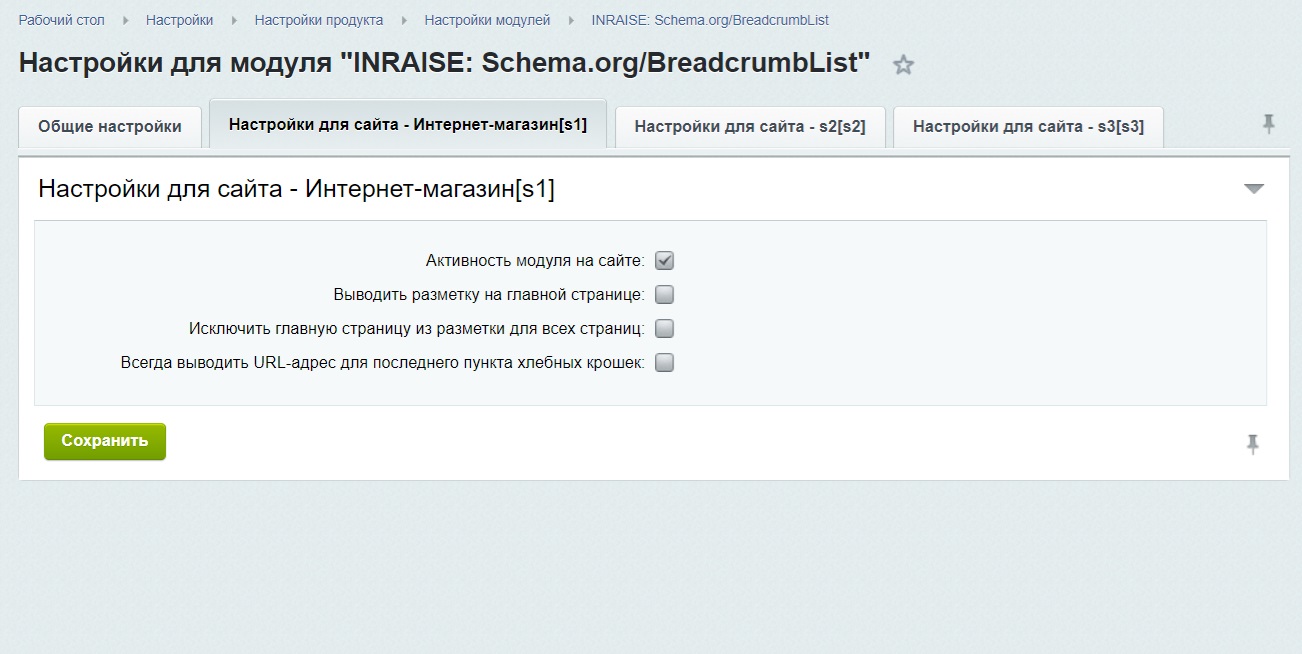Screen dimensions: 1302x654
Task: Disable the Активность модуля на сайте checkbox
Action: 664,261
